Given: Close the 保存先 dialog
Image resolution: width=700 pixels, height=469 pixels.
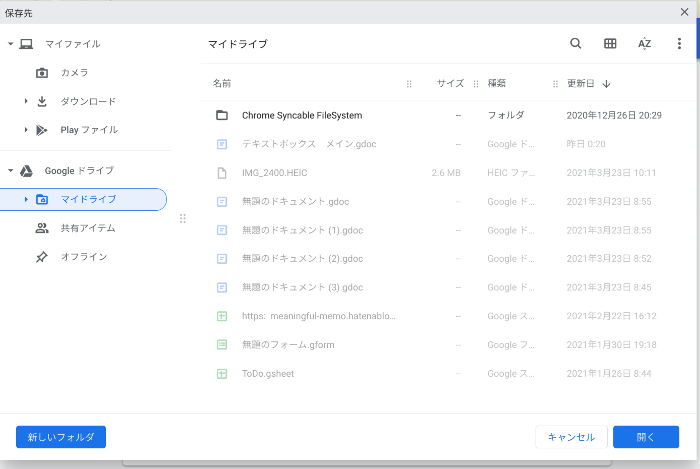Looking at the screenshot, I should click(684, 12).
